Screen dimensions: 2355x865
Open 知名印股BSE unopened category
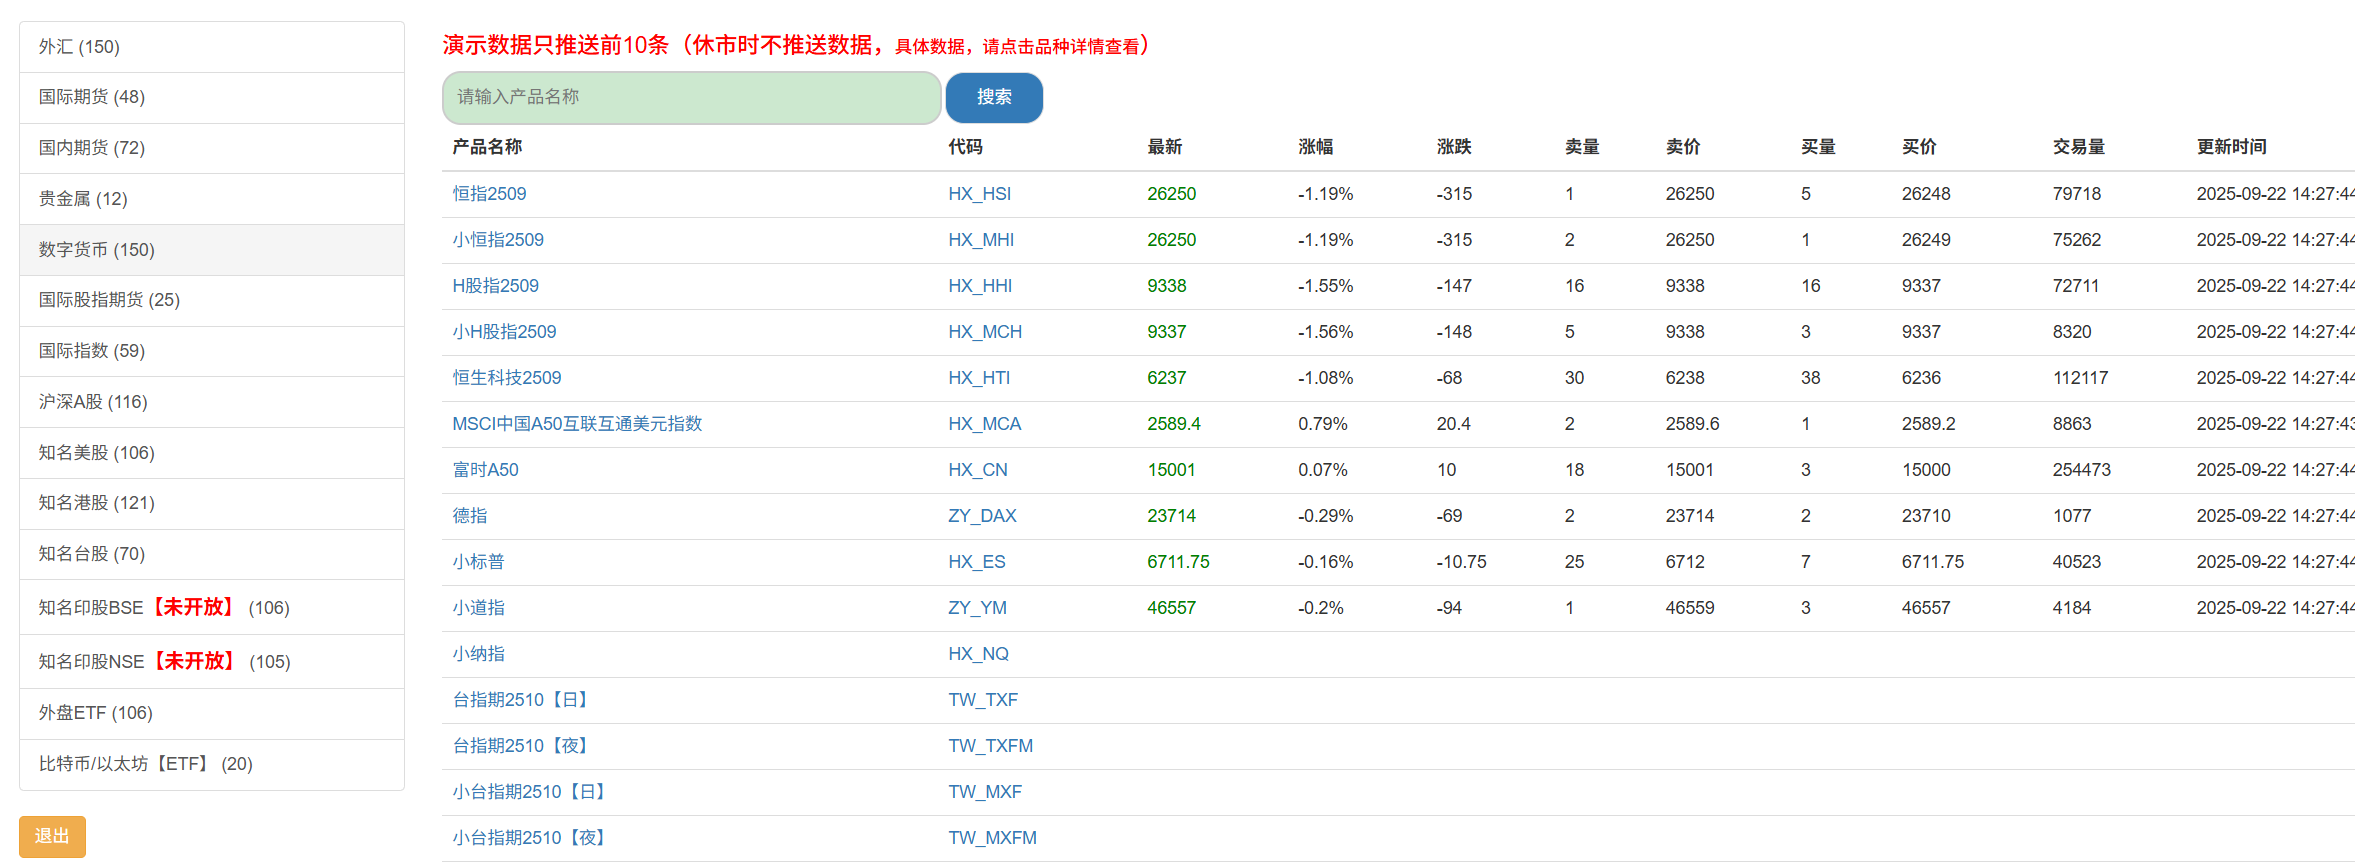tap(212, 607)
